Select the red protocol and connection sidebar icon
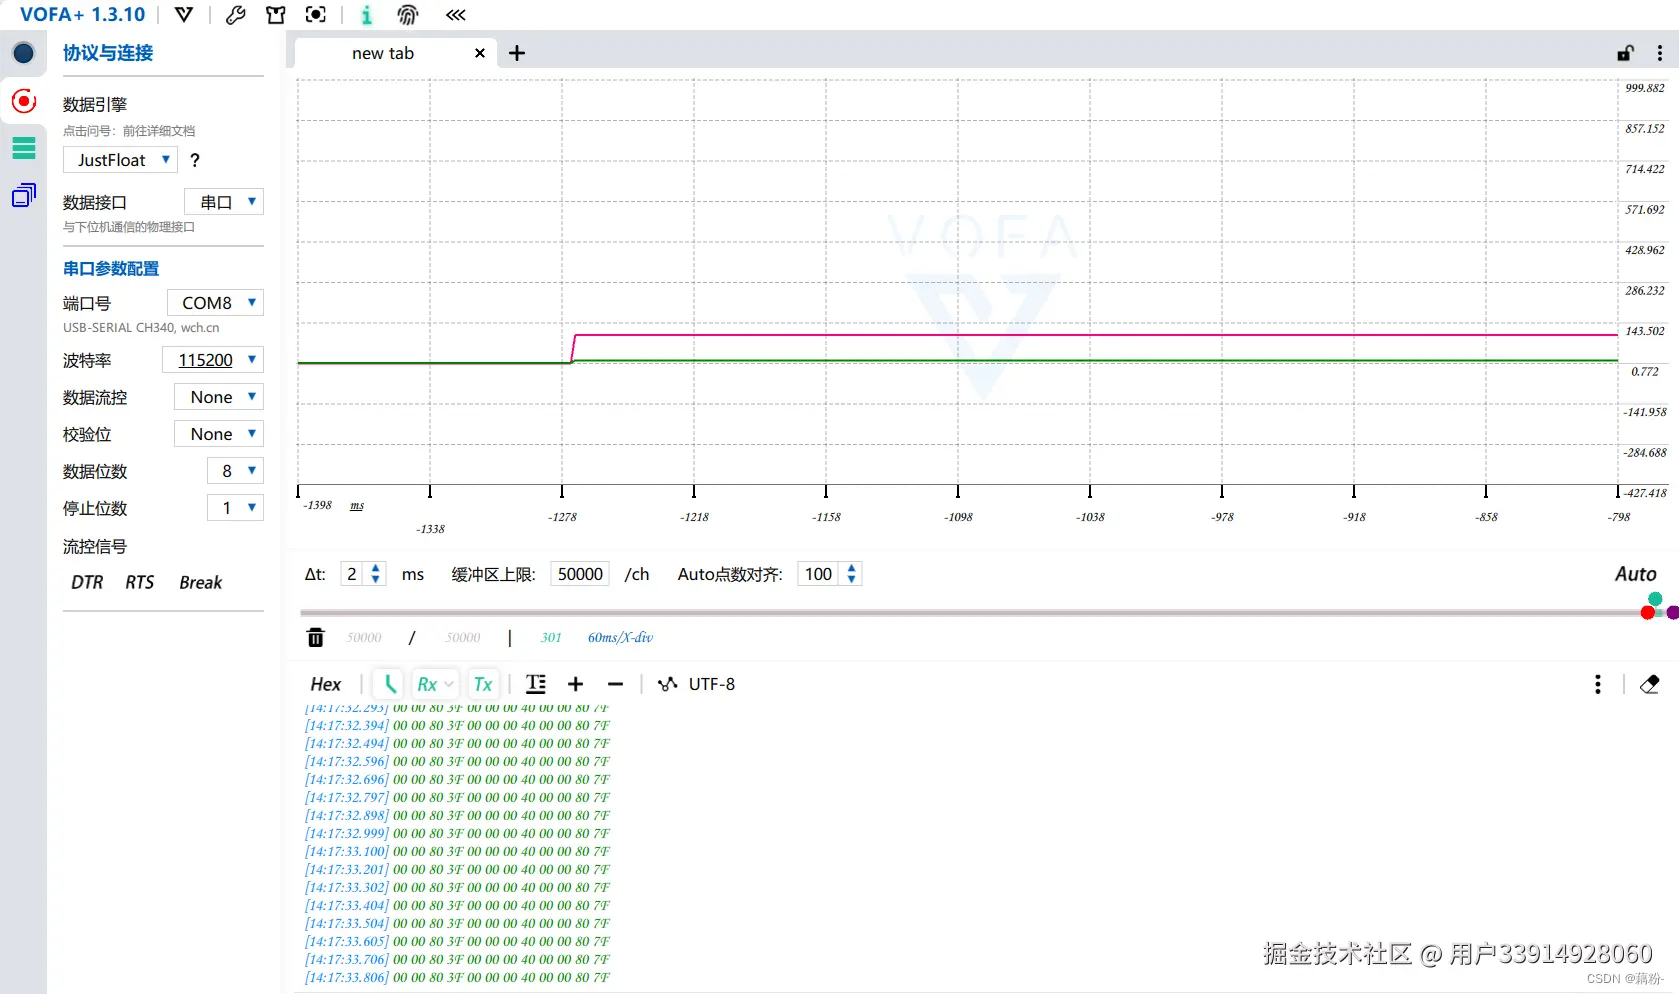Screen dimensions: 1679x994 pos(24,101)
